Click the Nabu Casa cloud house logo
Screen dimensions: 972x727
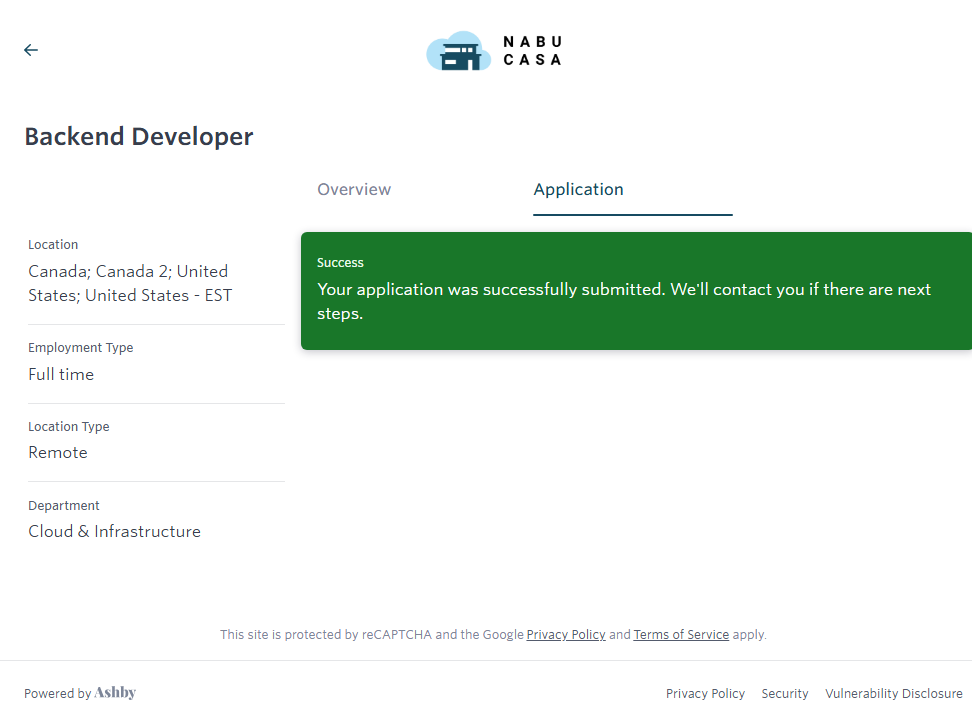(x=458, y=52)
